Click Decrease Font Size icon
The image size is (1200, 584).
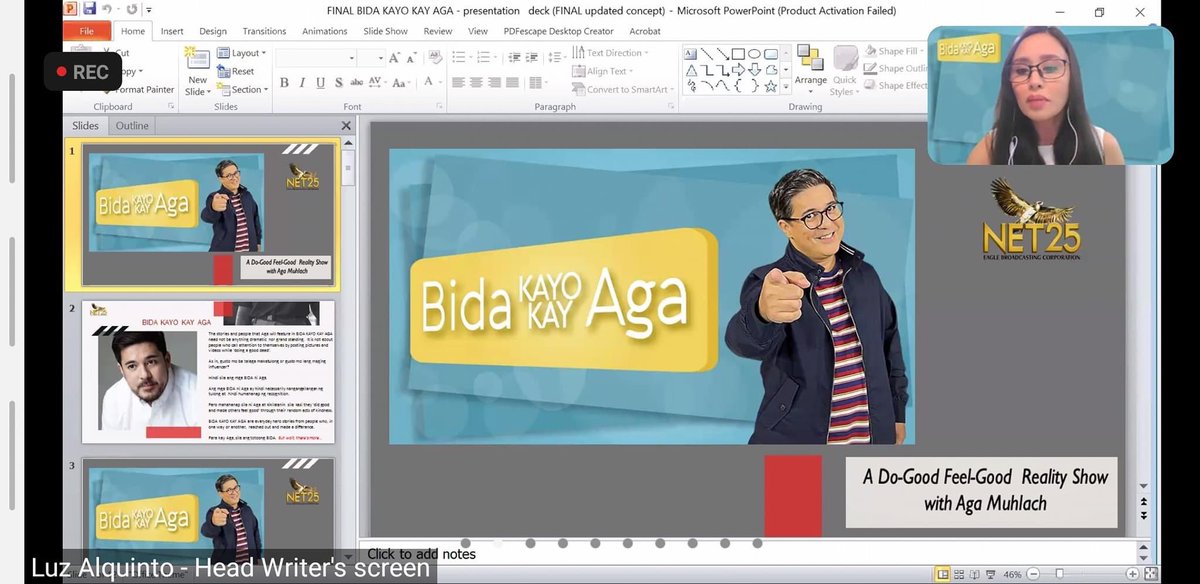click(413, 58)
